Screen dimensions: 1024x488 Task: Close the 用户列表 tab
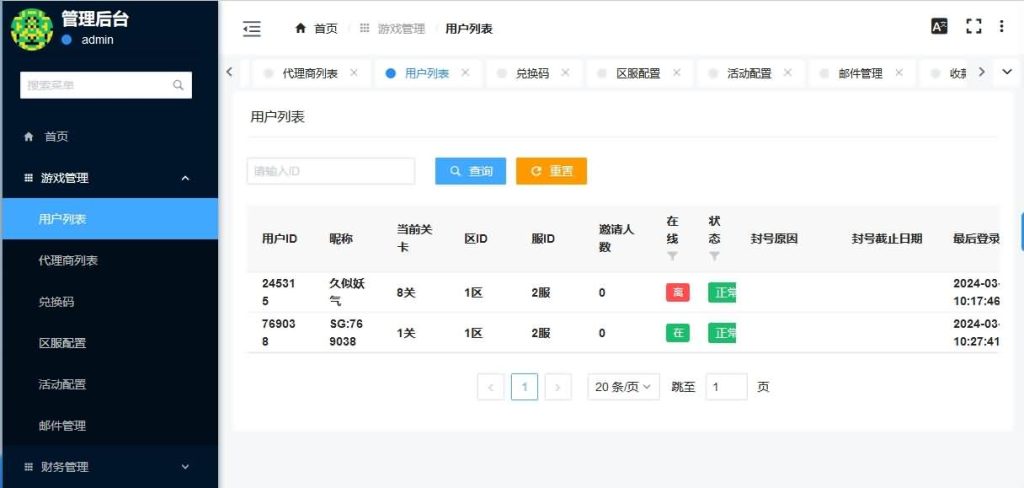click(x=465, y=73)
